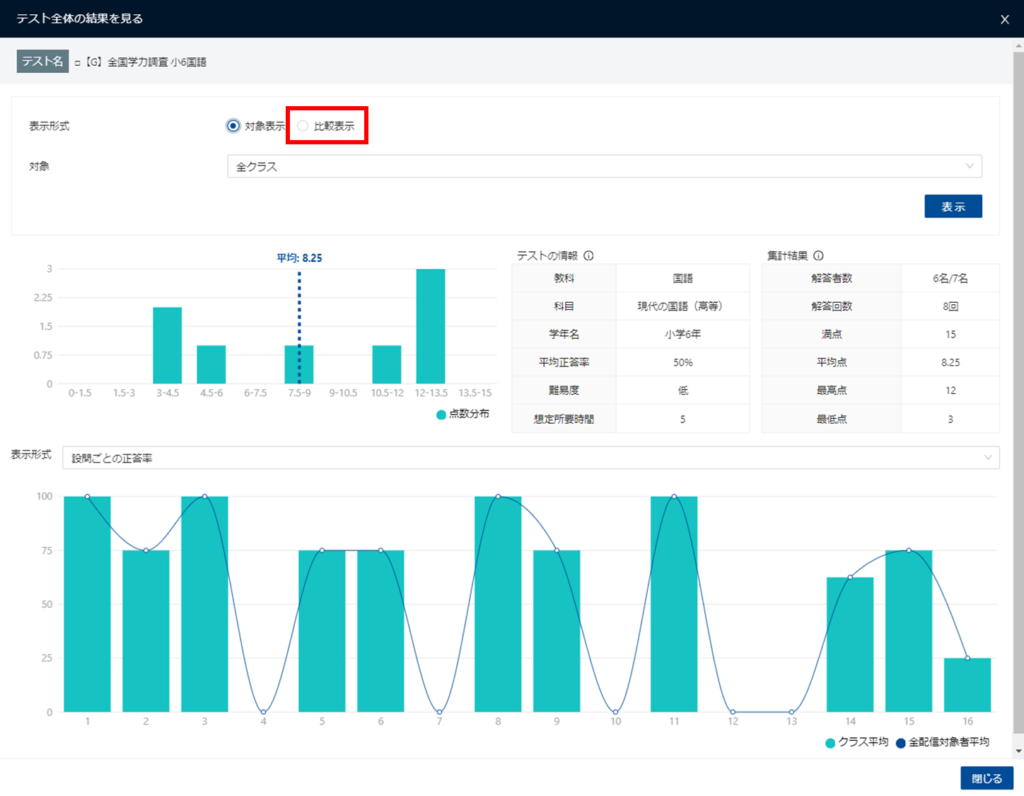Click the 0-1.5 axis label of histogram
The image size is (1024, 796).
[x=80, y=393]
